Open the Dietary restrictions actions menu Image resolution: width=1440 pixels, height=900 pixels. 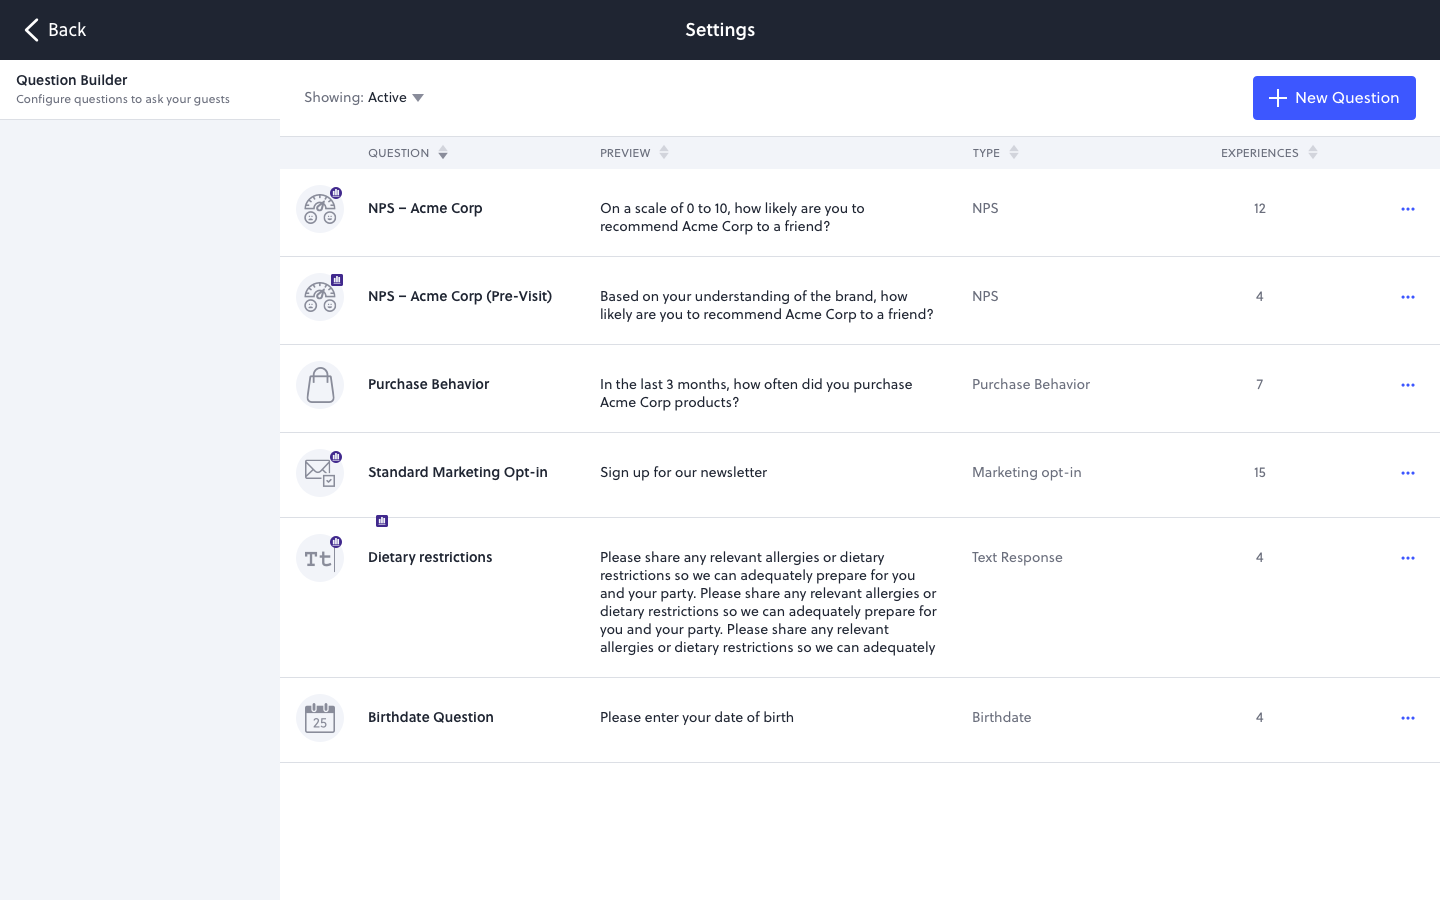pos(1408,558)
